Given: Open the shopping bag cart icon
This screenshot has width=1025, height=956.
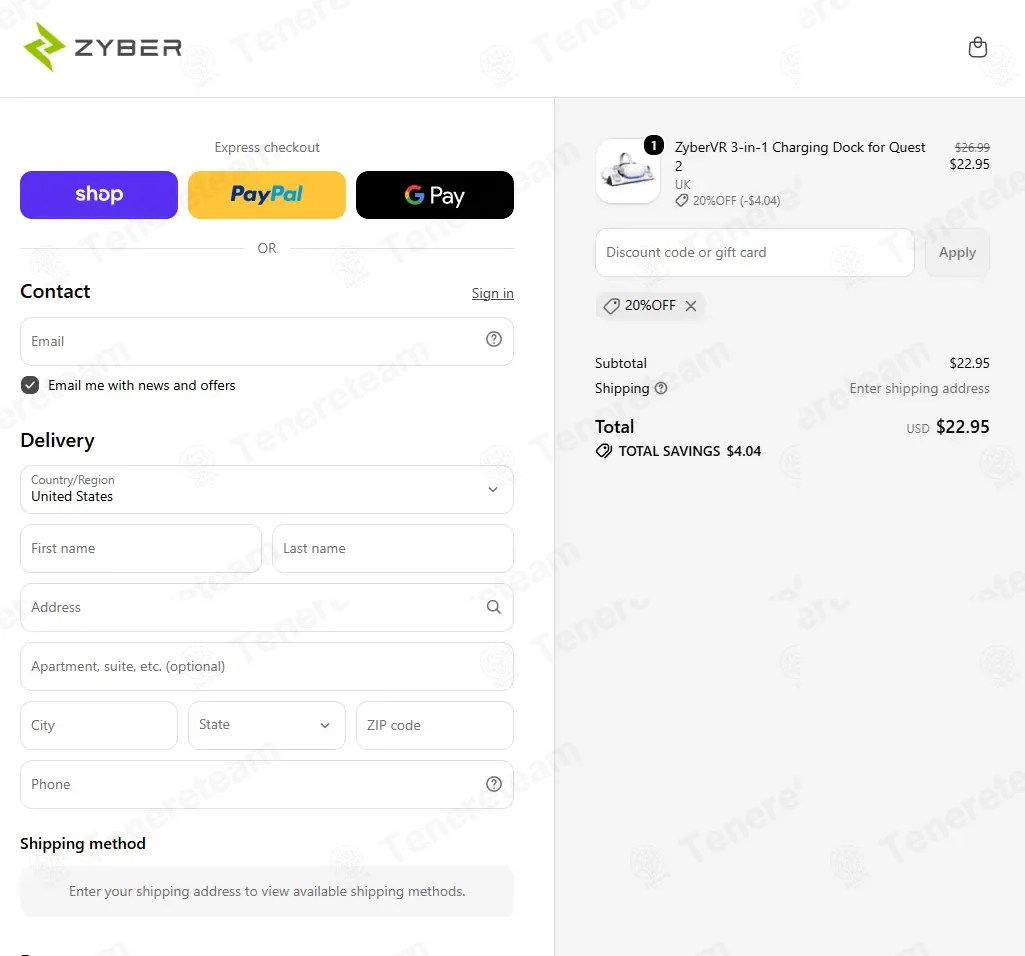Looking at the screenshot, I should coord(977,47).
